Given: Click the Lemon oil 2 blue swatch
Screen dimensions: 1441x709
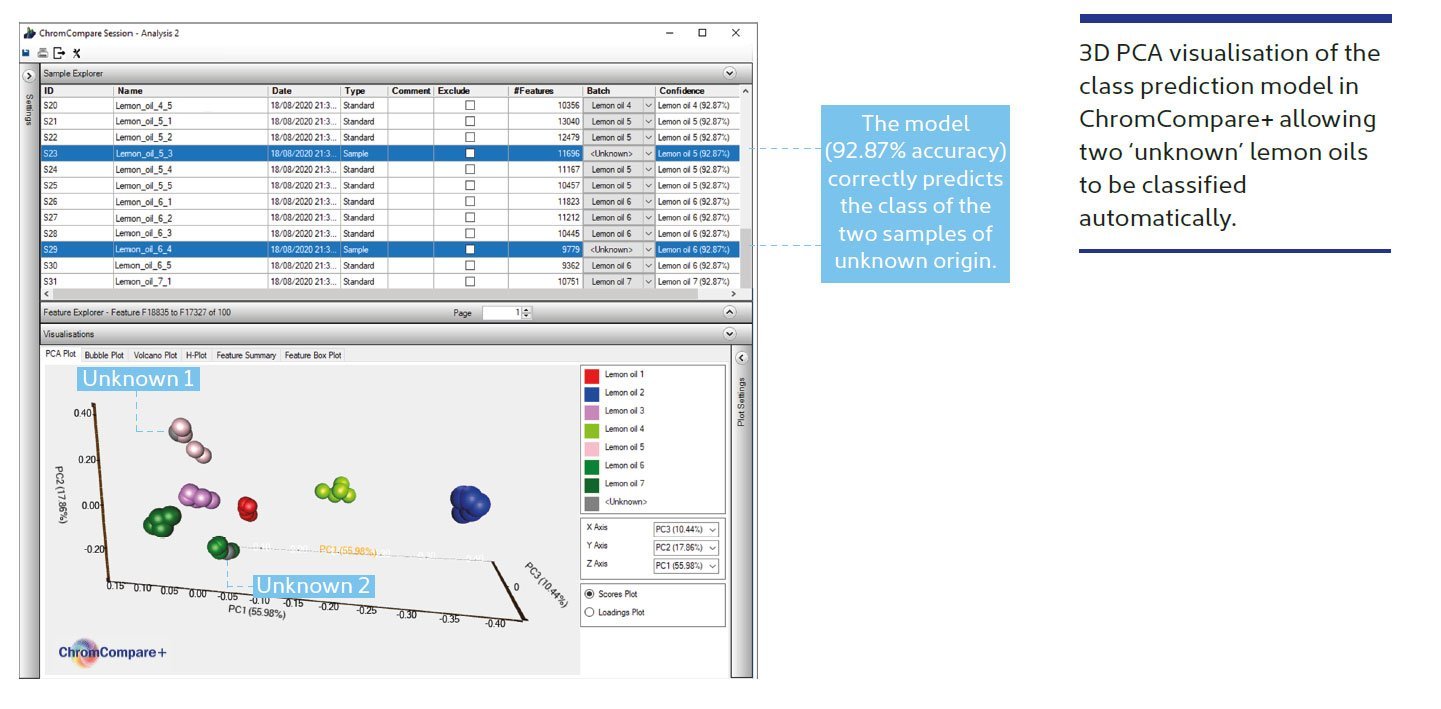Looking at the screenshot, I should click(x=592, y=394).
